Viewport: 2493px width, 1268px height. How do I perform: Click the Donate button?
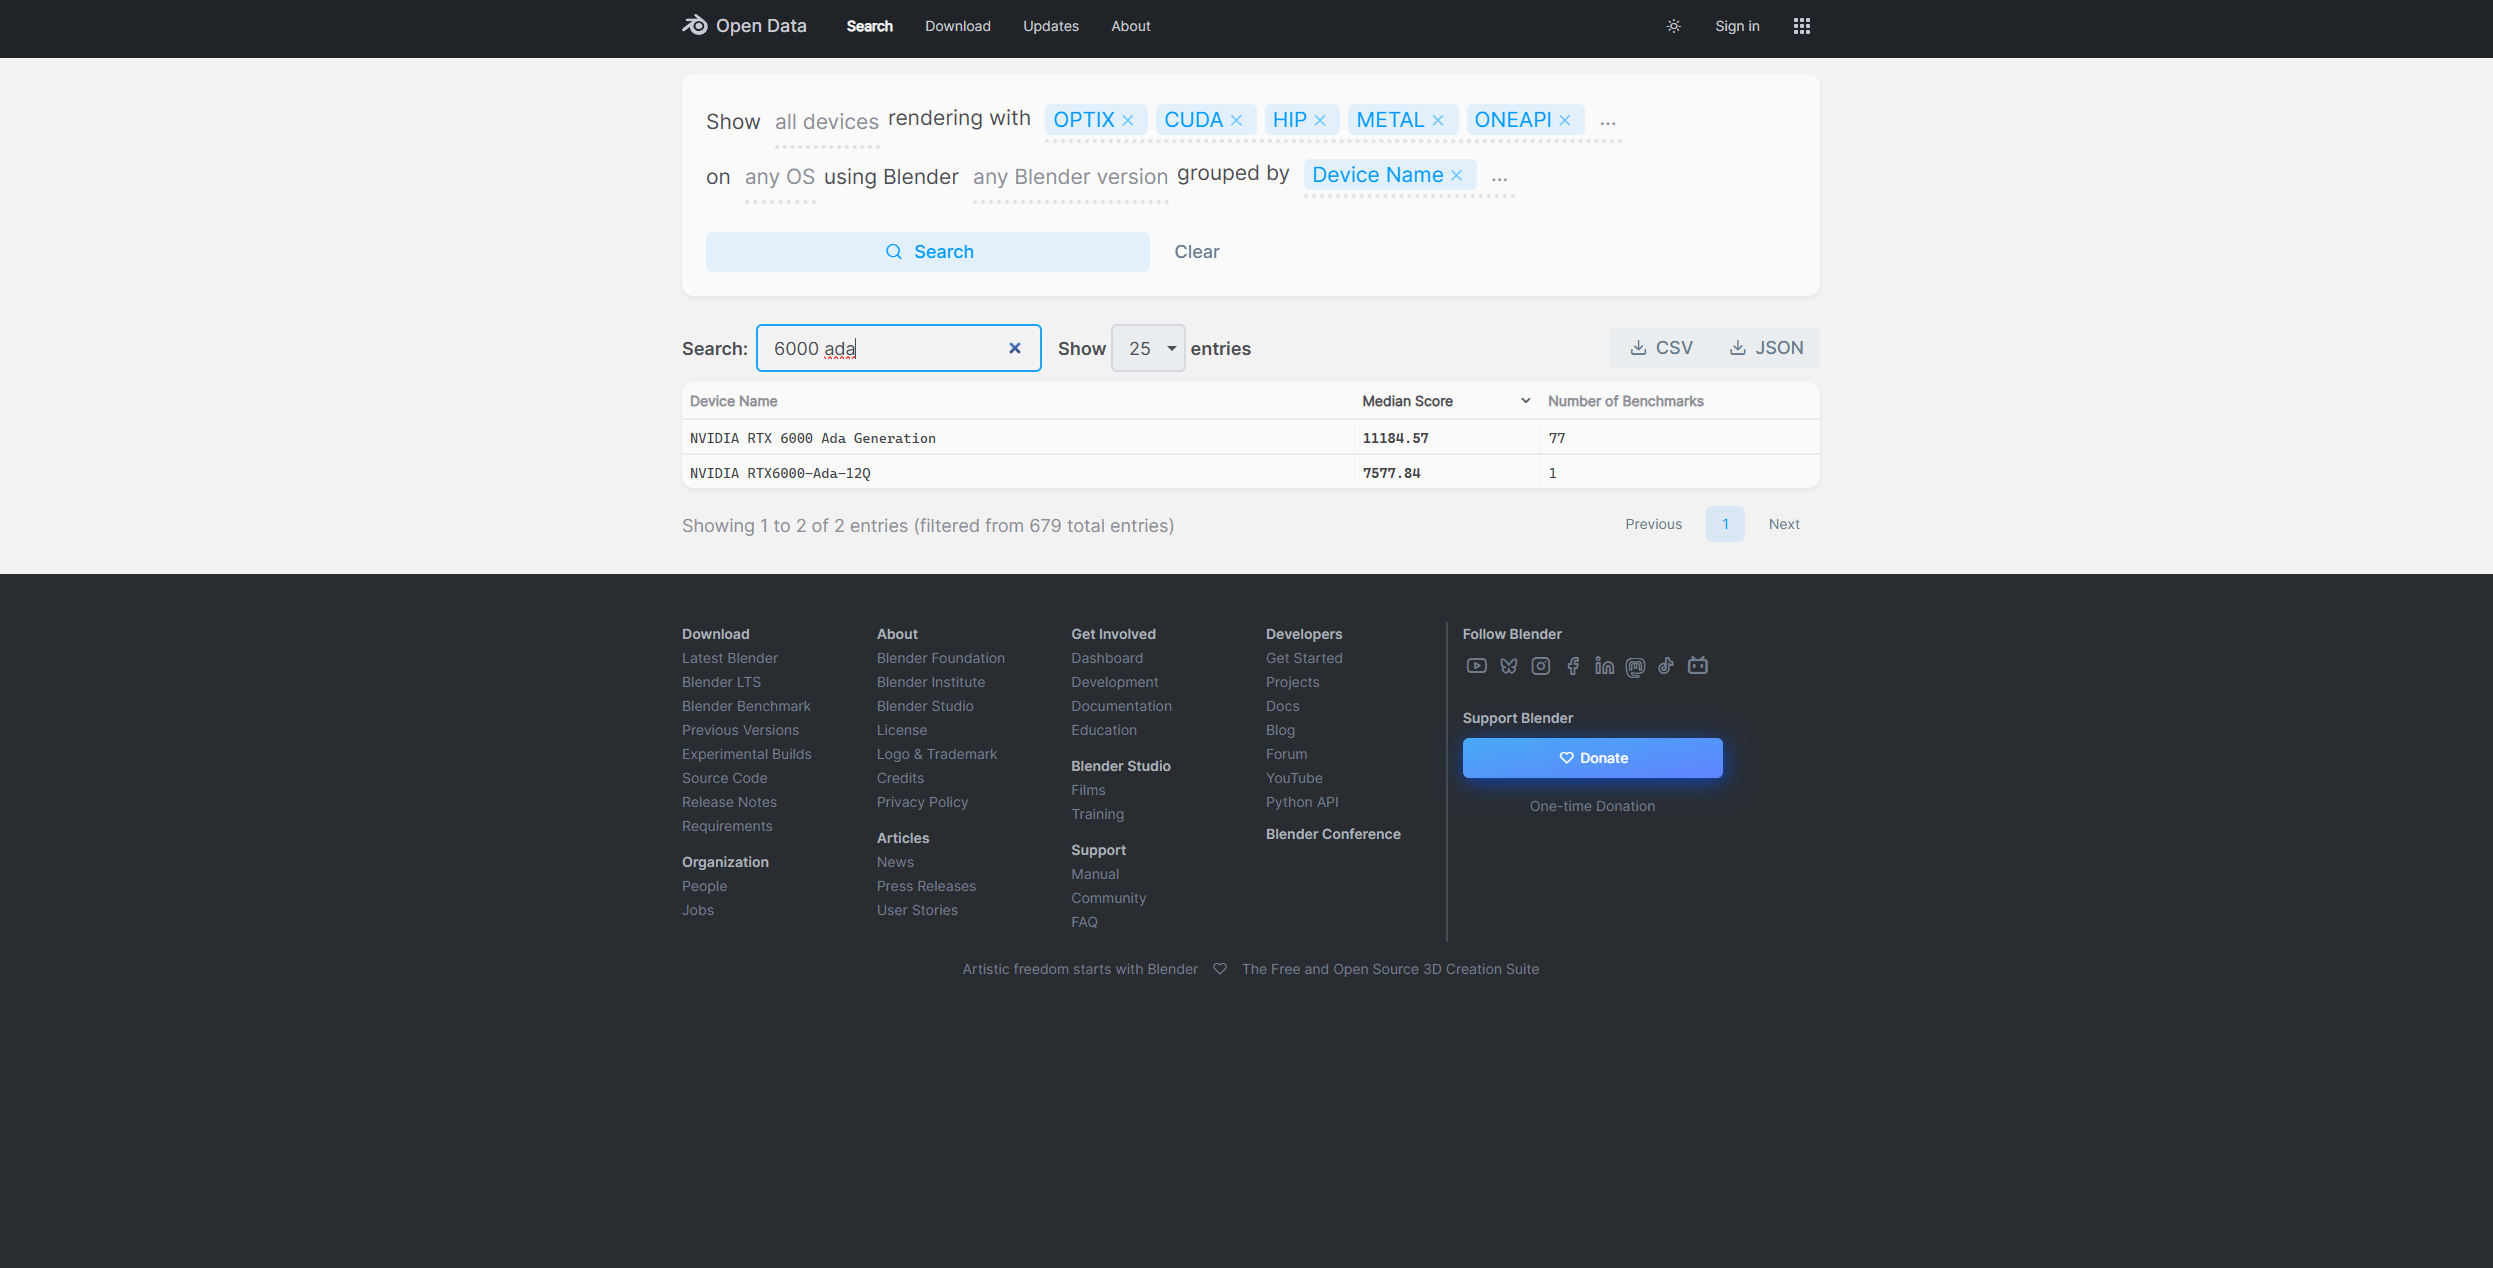tap(1593, 758)
